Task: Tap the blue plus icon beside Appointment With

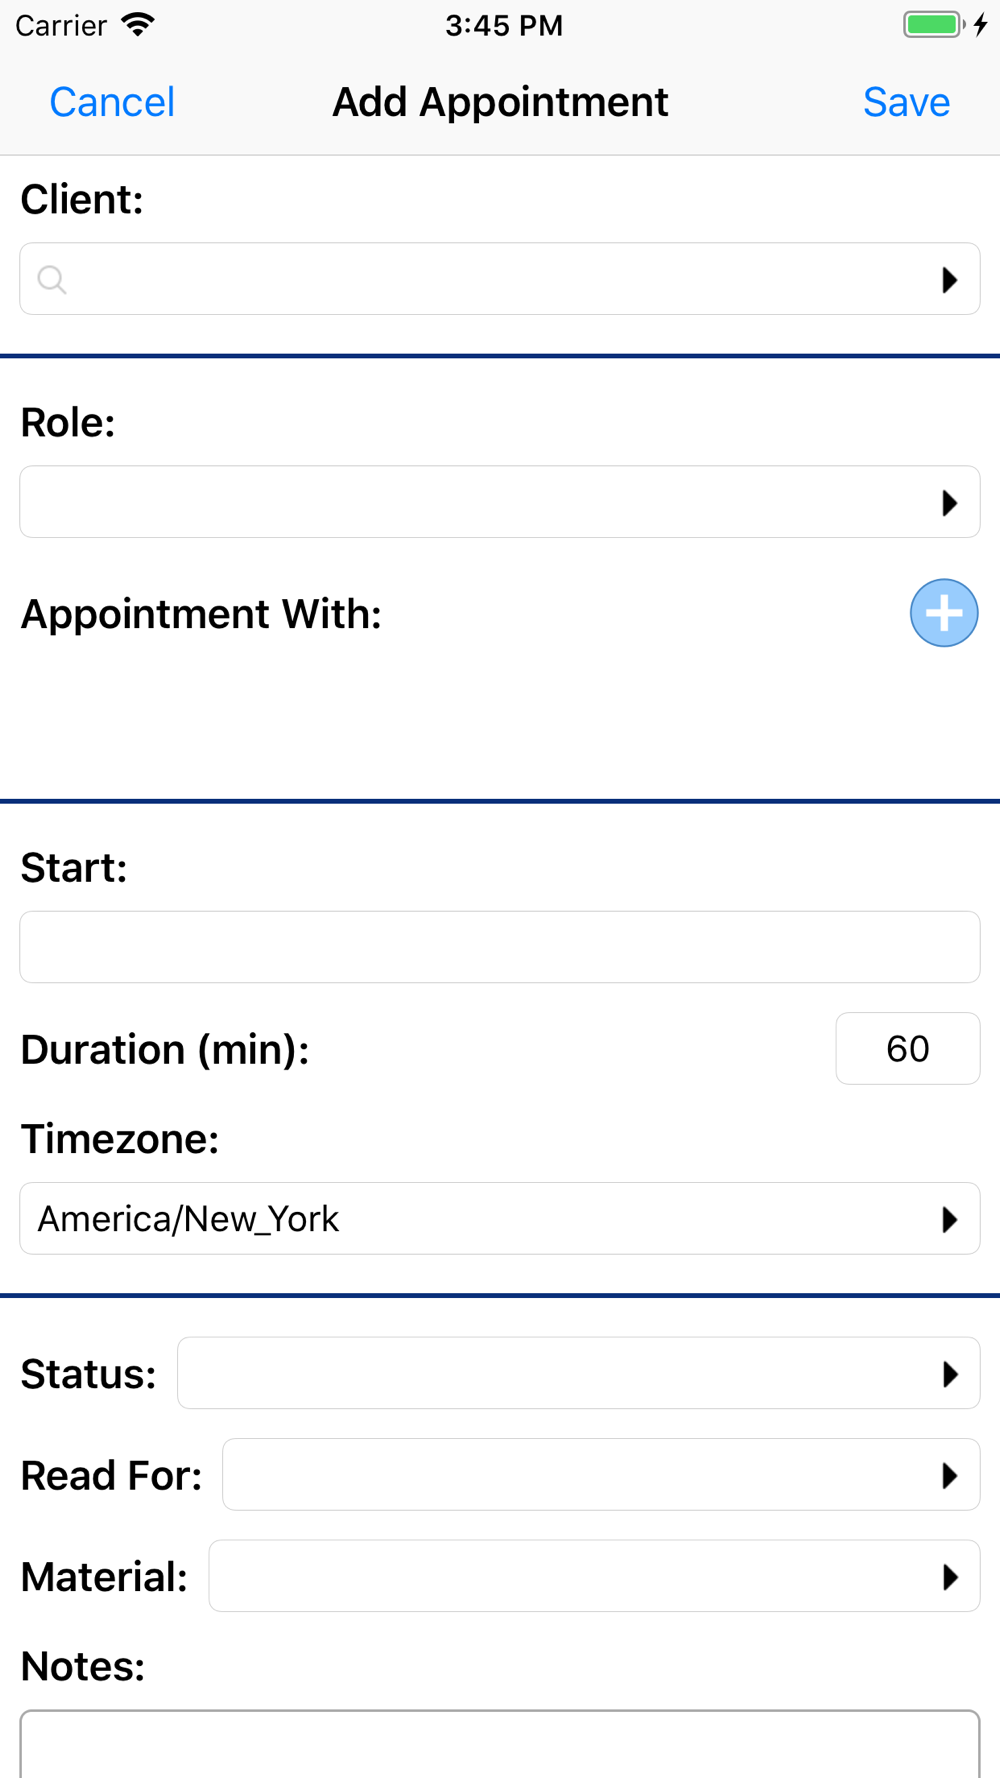Action: tap(943, 613)
